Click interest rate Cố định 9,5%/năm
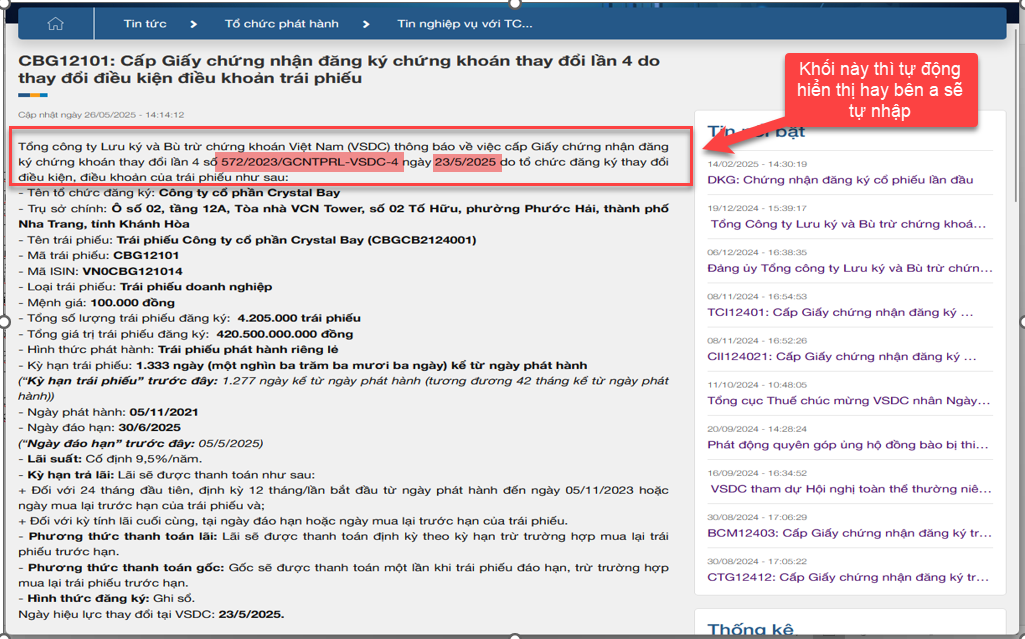The height and width of the screenshot is (639, 1025). (144, 459)
